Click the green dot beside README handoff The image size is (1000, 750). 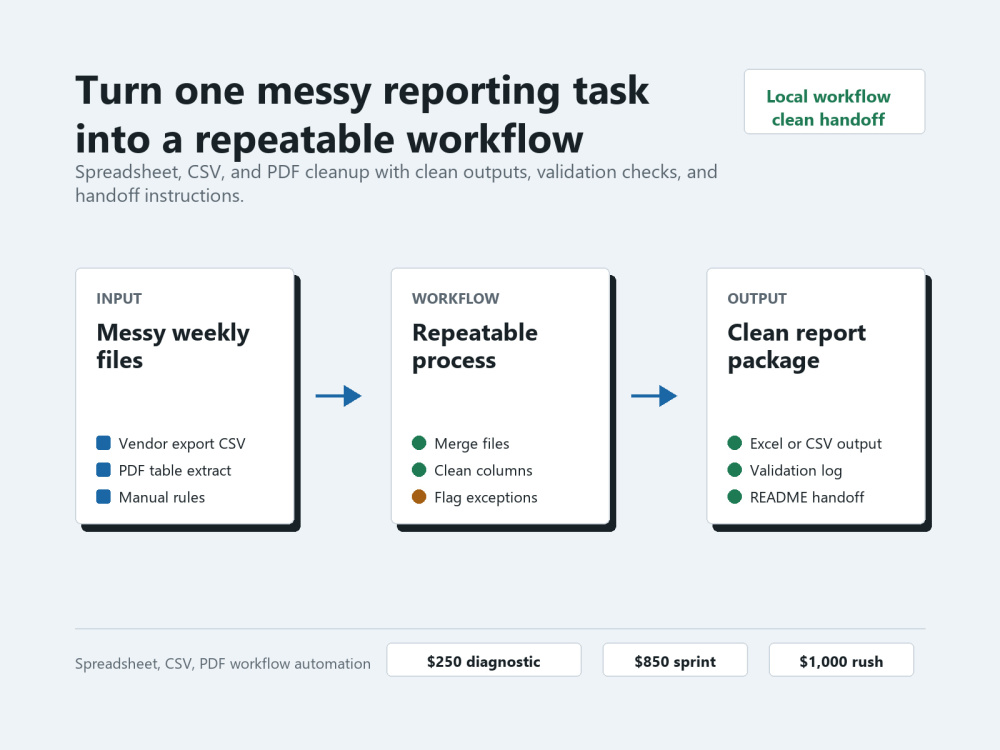(x=735, y=497)
